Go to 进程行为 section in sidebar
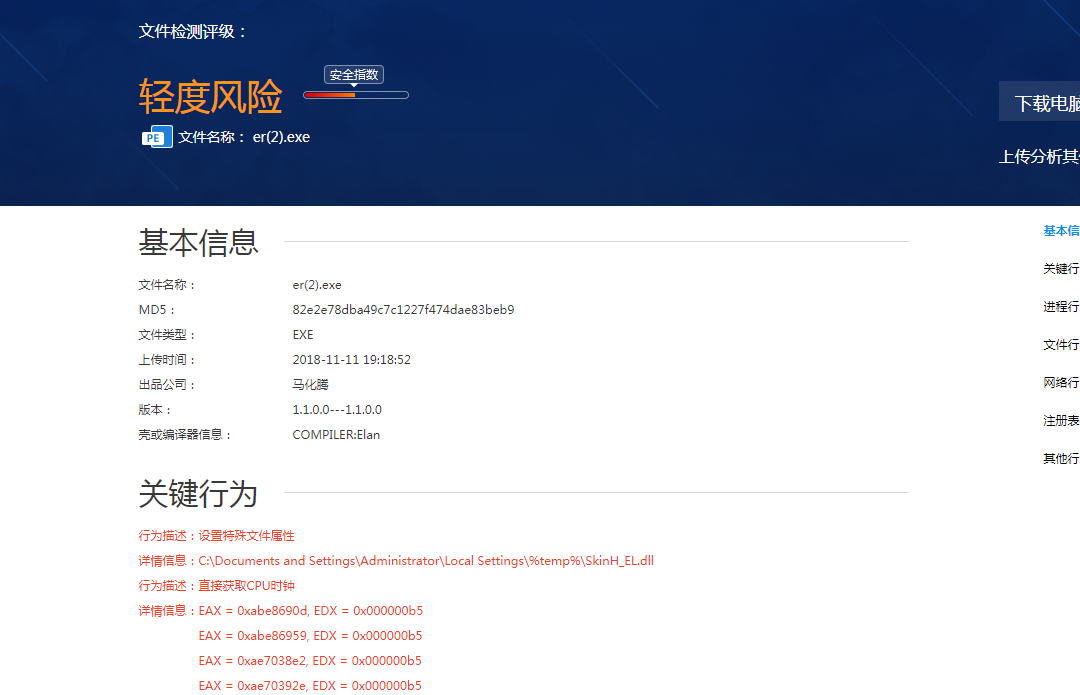 click(x=1060, y=307)
